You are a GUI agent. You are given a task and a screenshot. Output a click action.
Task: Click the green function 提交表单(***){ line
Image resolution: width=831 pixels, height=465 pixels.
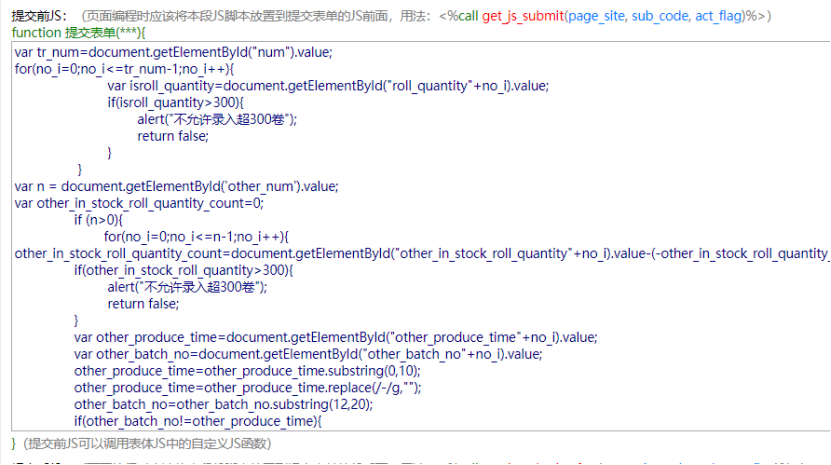[76, 33]
